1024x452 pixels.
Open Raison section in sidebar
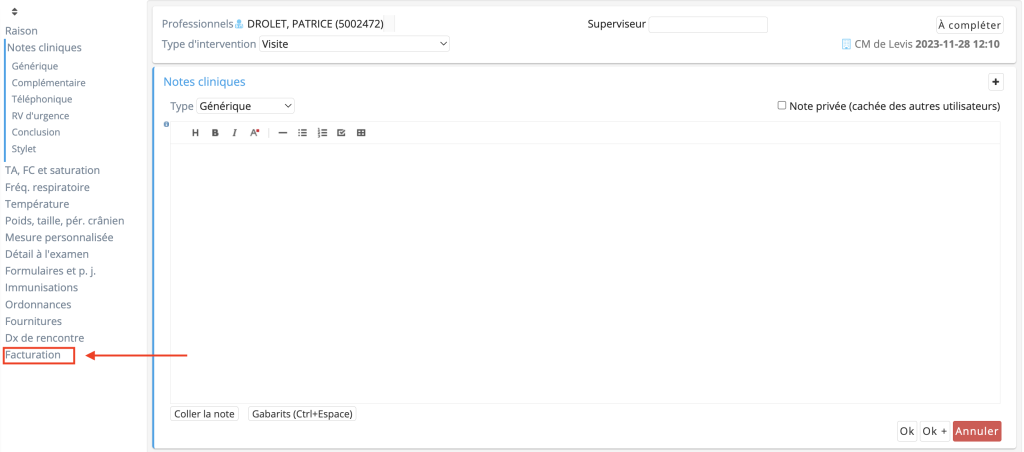point(22,31)
